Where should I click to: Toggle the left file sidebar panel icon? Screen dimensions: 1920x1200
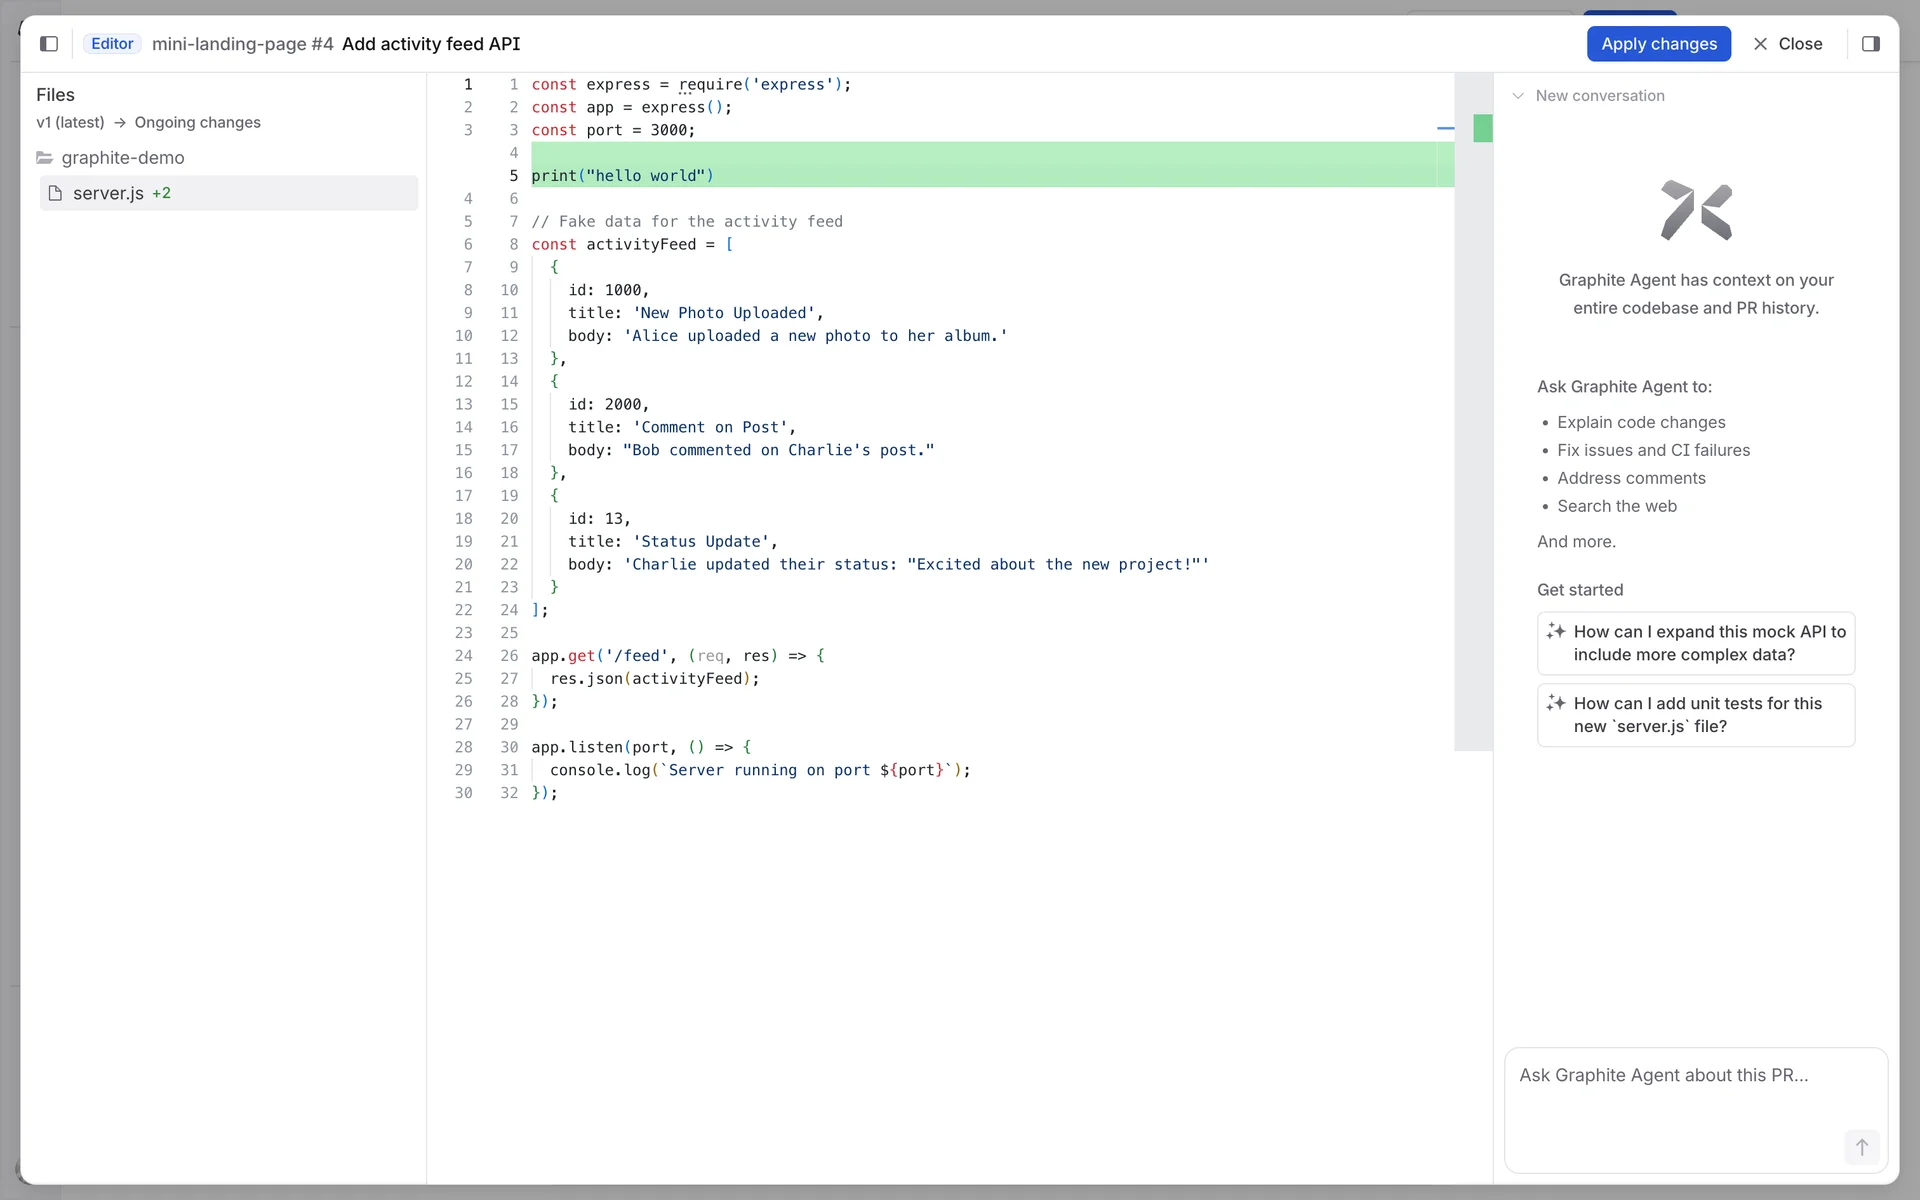coord(49,44)
